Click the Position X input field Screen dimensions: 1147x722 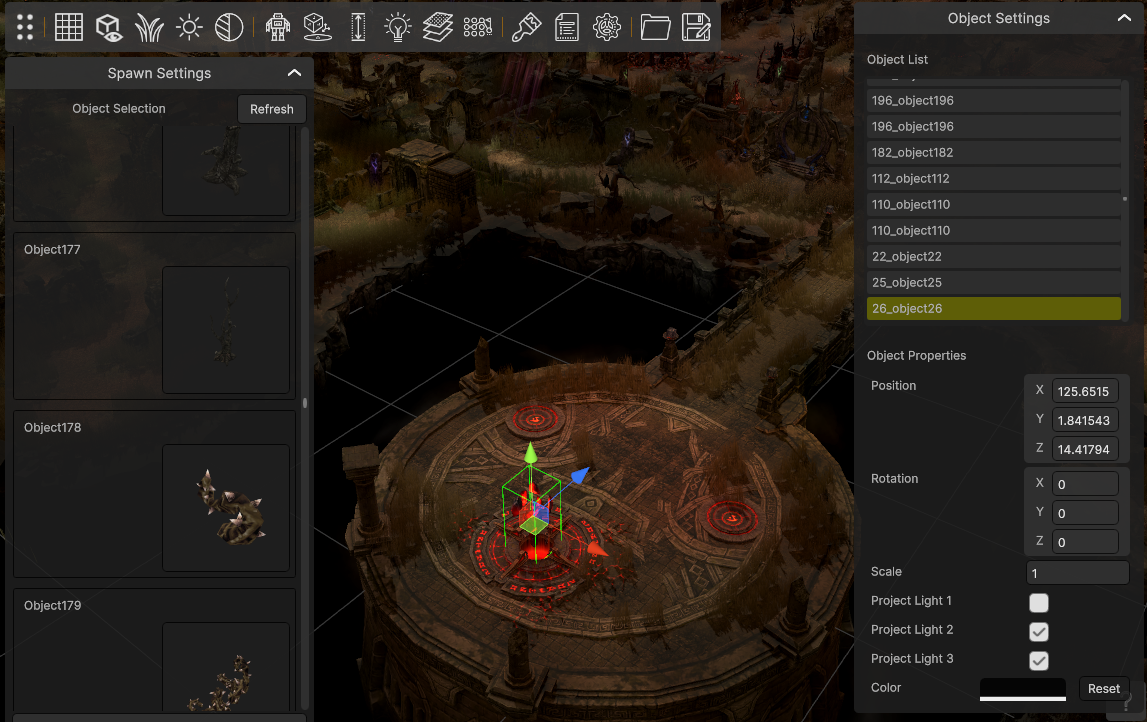pyautogui.click(x=1085, y=391)
